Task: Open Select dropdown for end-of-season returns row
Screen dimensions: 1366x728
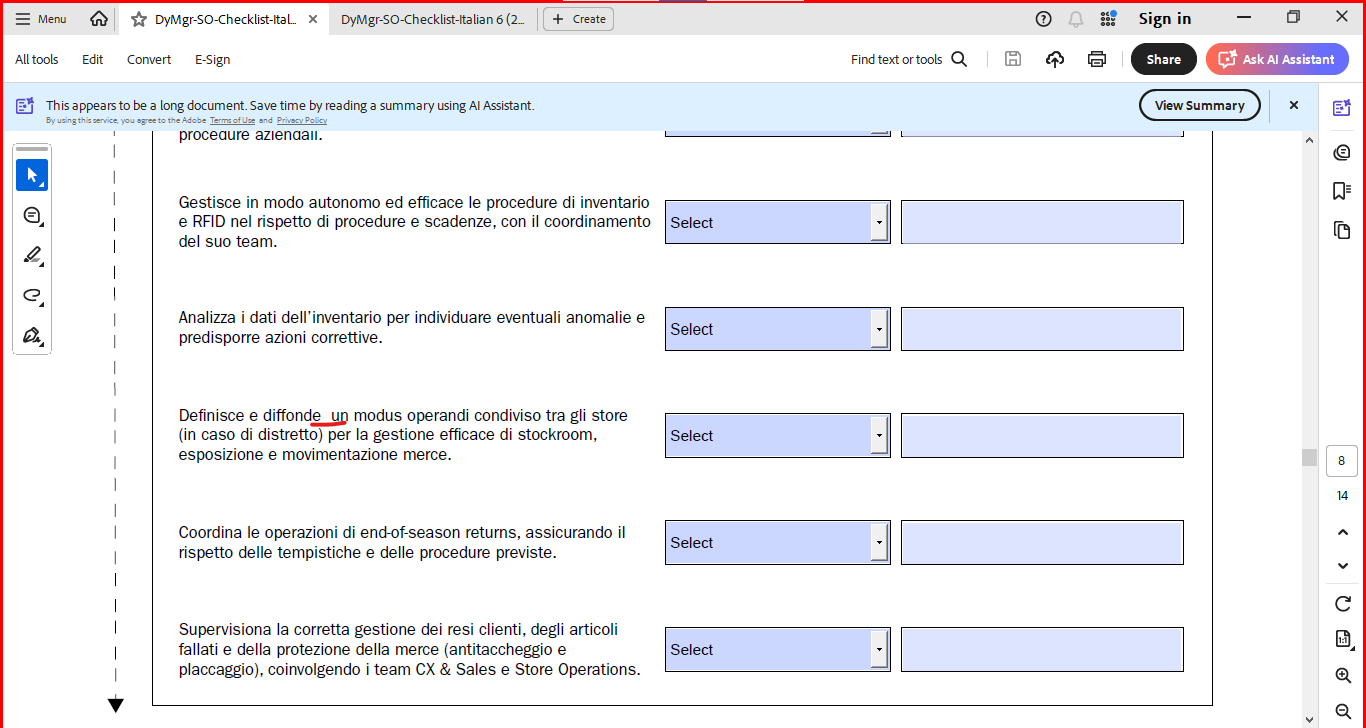Action: tap(879, 543)
